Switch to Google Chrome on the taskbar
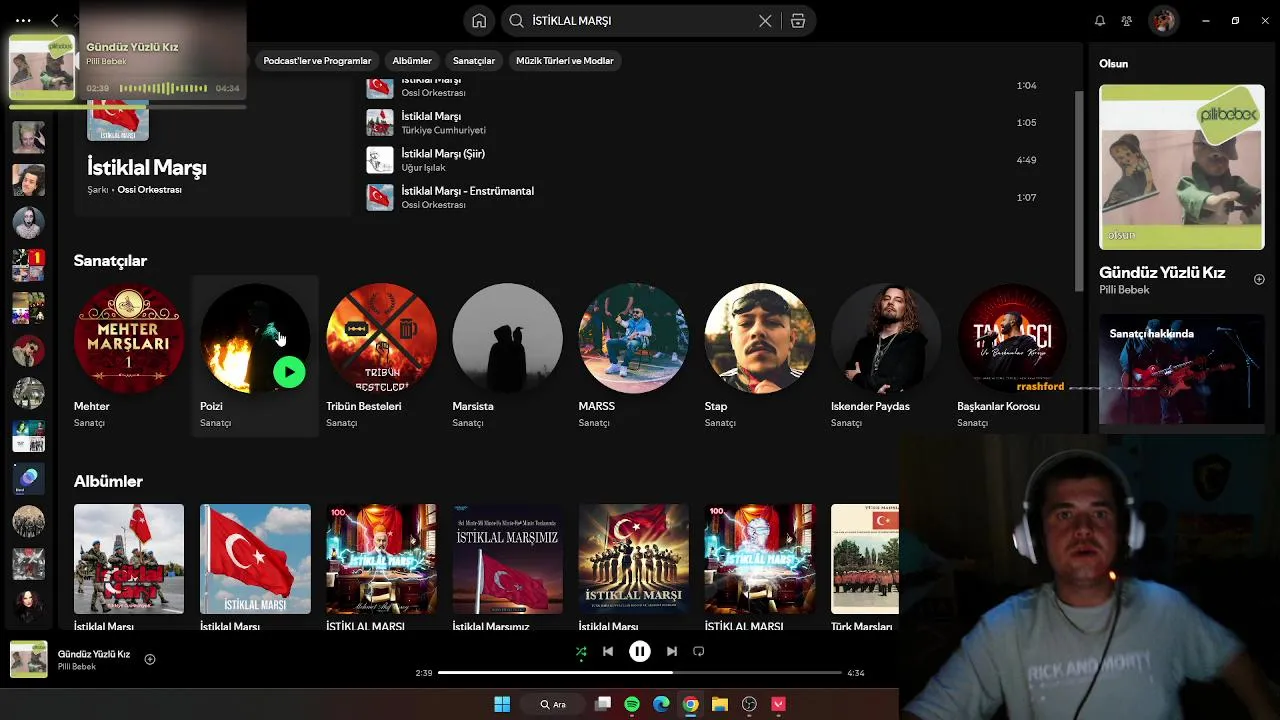 (690, 704)
